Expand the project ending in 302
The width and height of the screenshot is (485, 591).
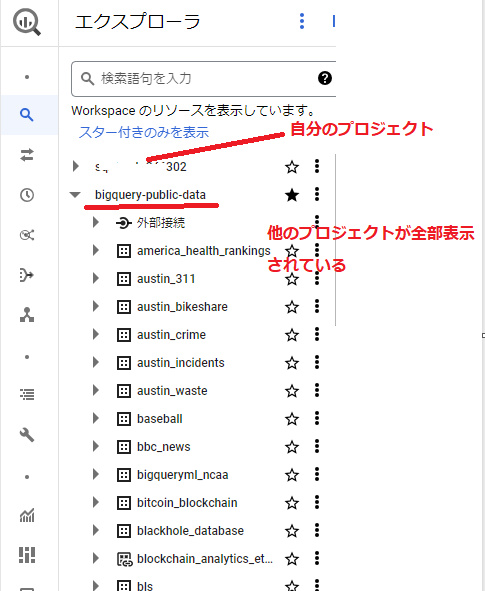coord(76,166)
